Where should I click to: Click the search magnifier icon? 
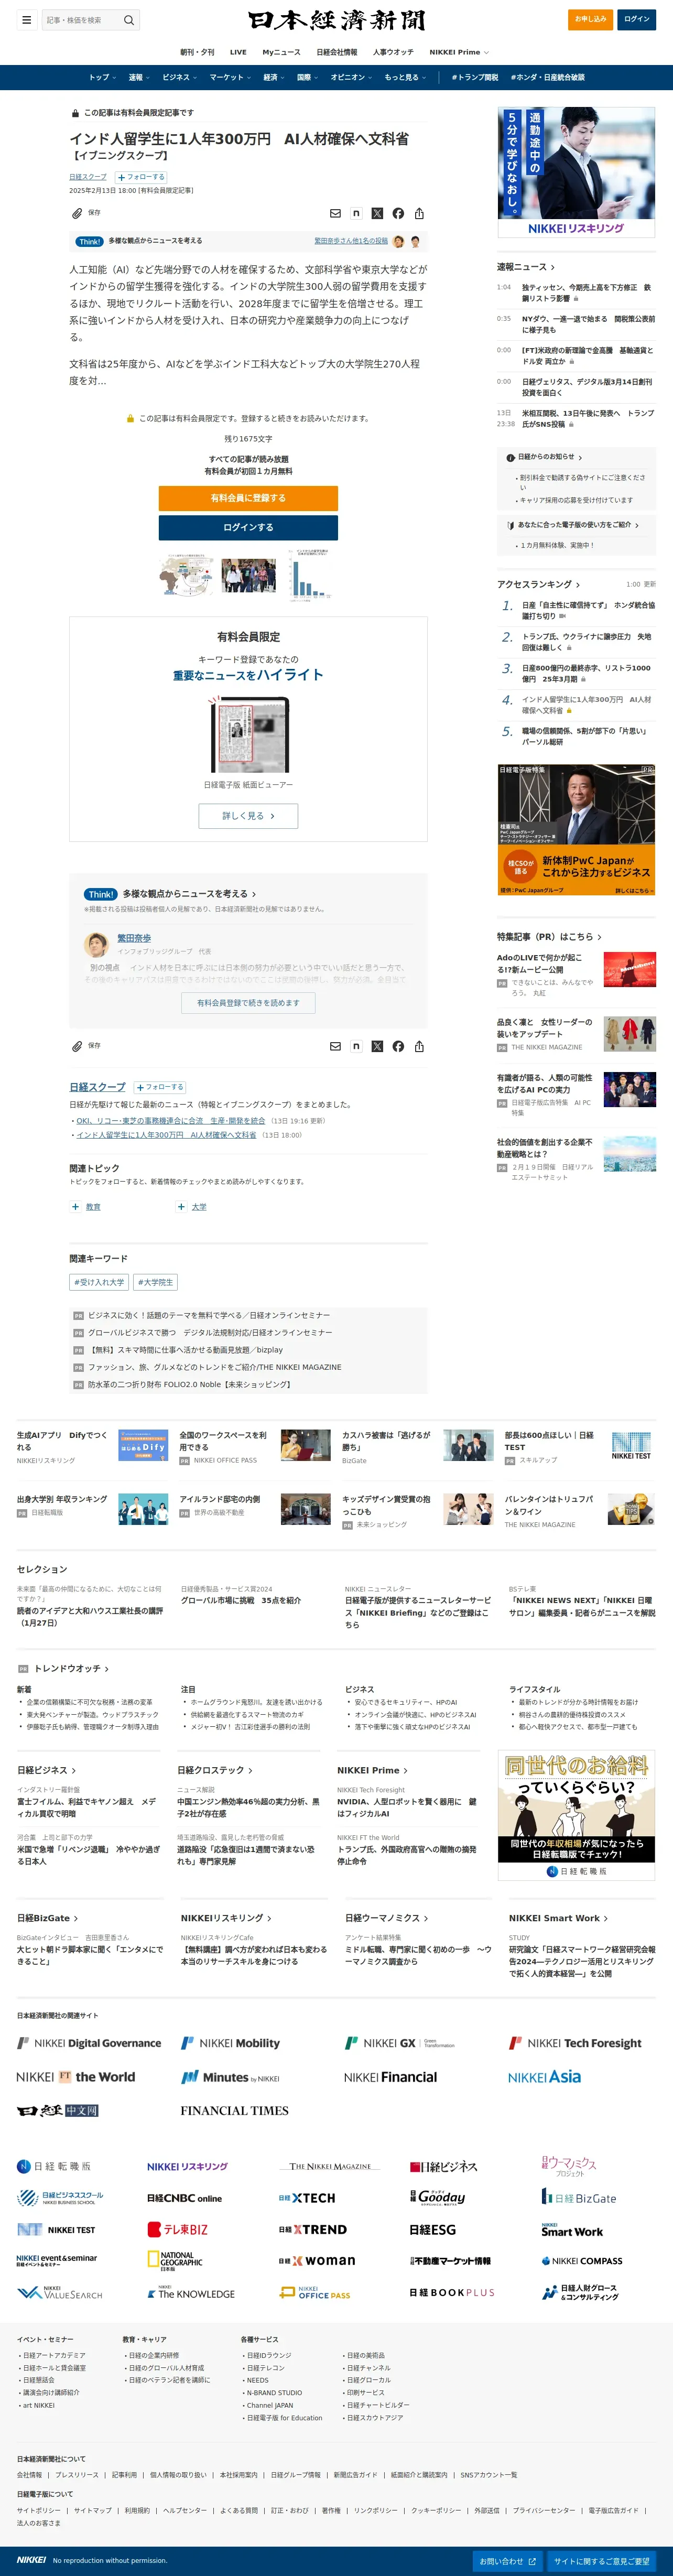[128, 20]
